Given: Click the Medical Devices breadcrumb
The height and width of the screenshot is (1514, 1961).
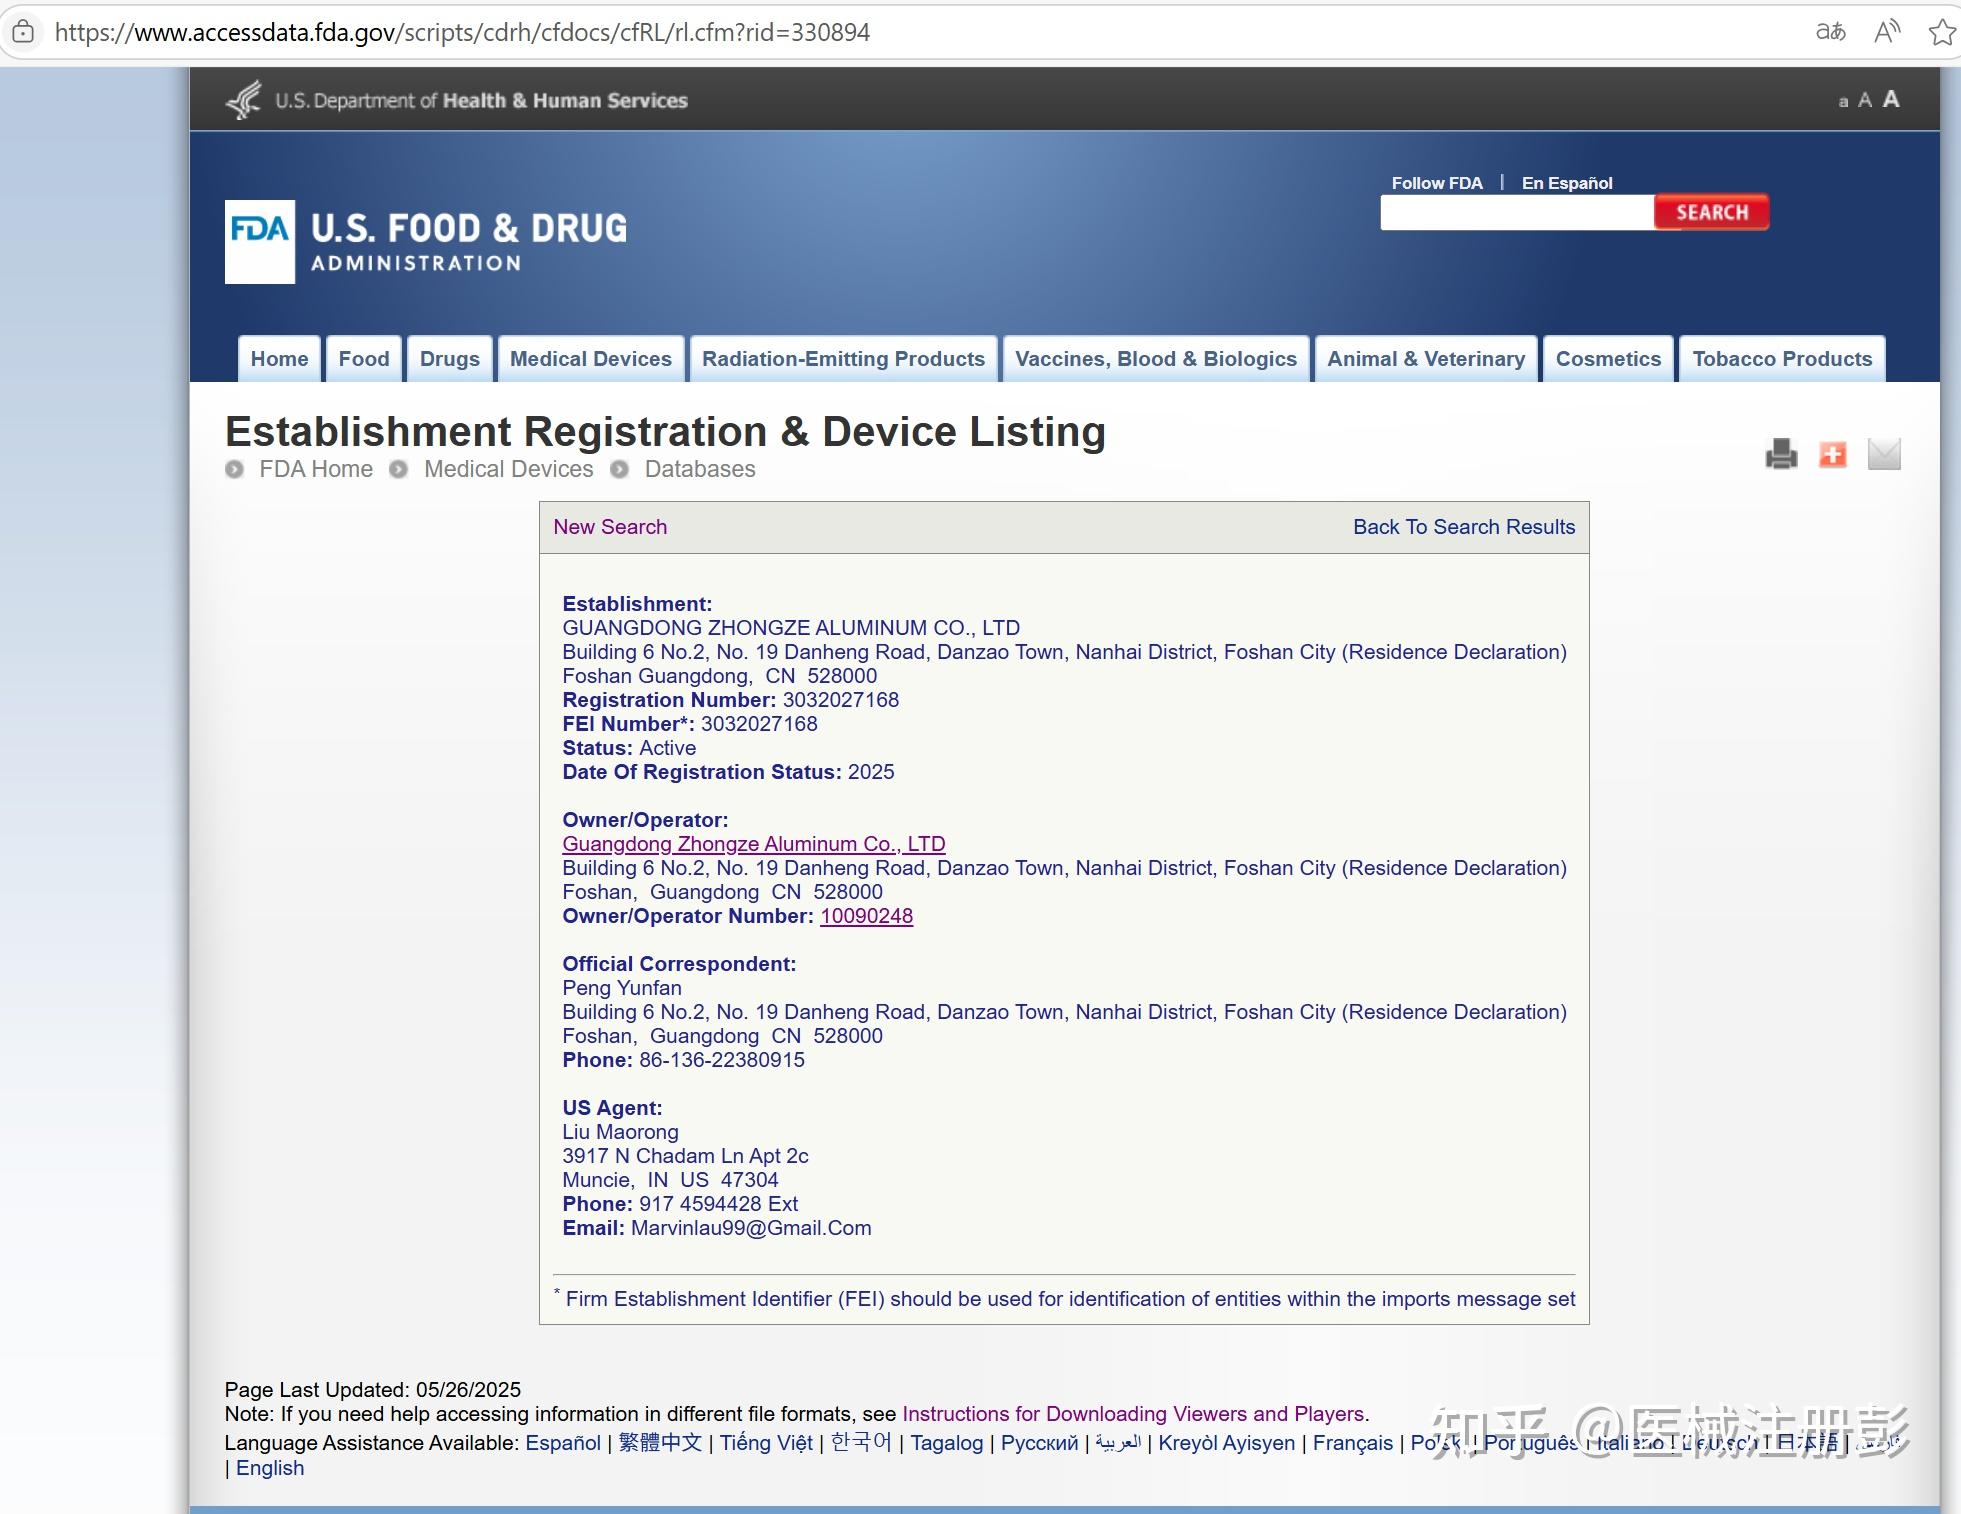Looking at the screenshot, I should click(508, 469).
